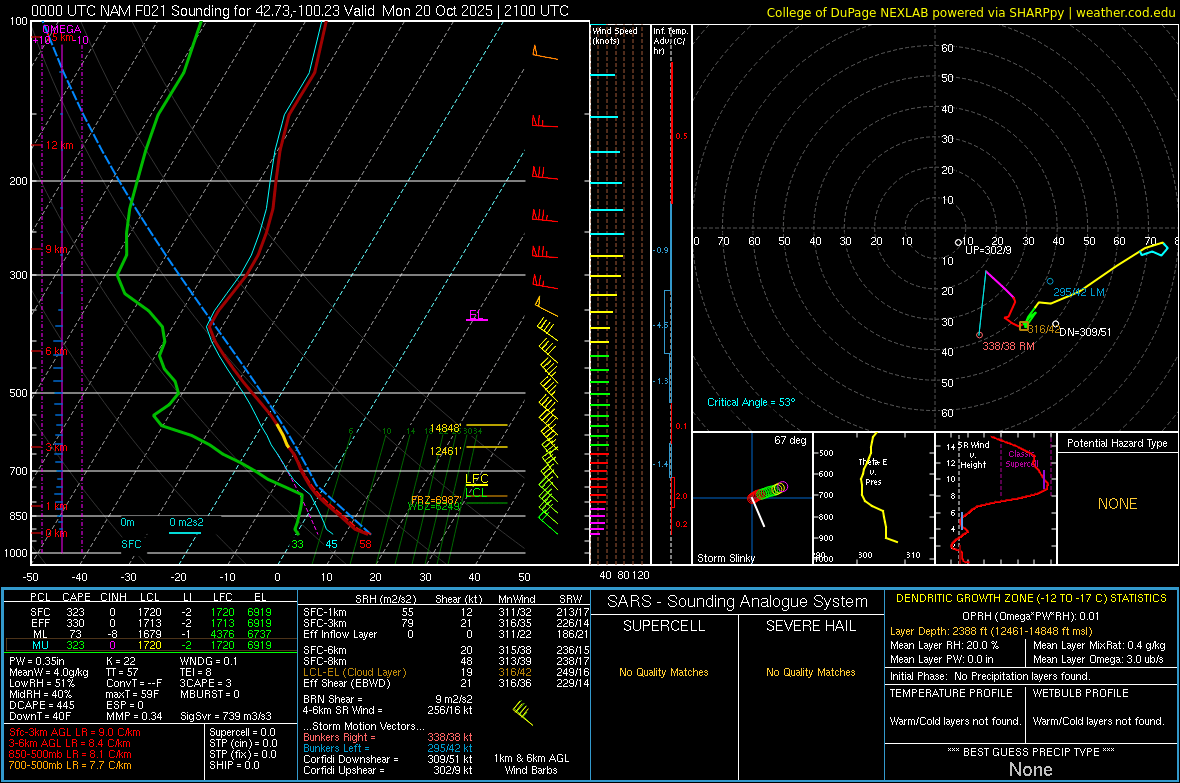Click the College of DuPage NEXLAB credit text

(x=970, y=12)
